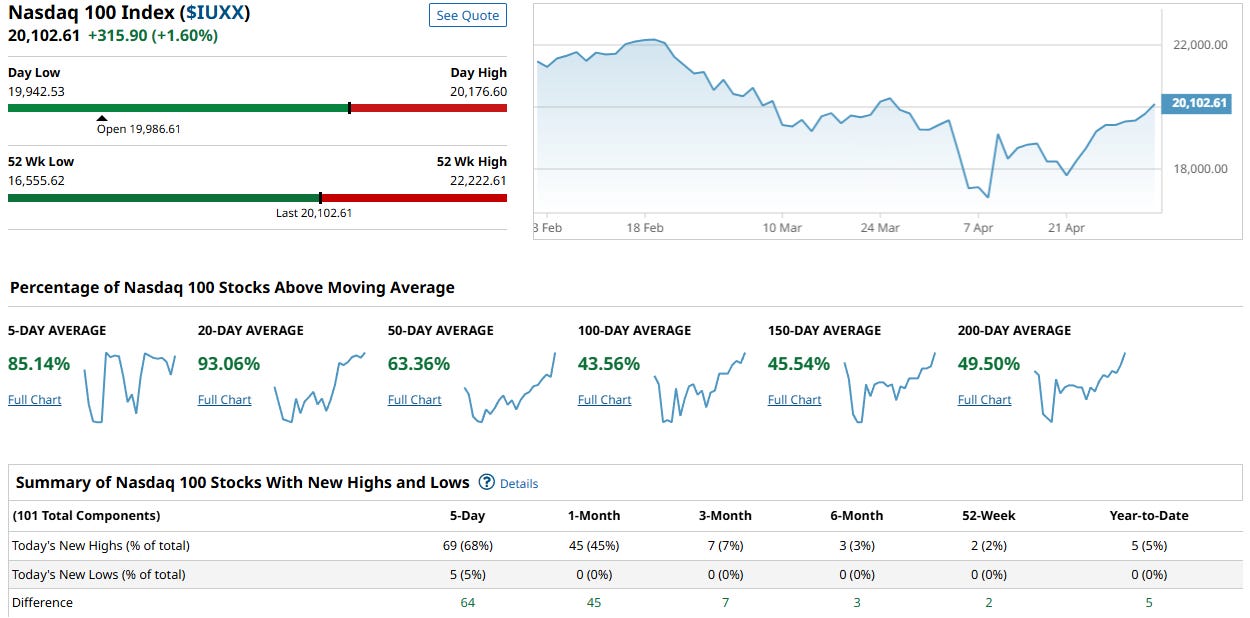Click the See Quote button
The width and height of the screenshot is (1250, 618).
coord(468,16)
